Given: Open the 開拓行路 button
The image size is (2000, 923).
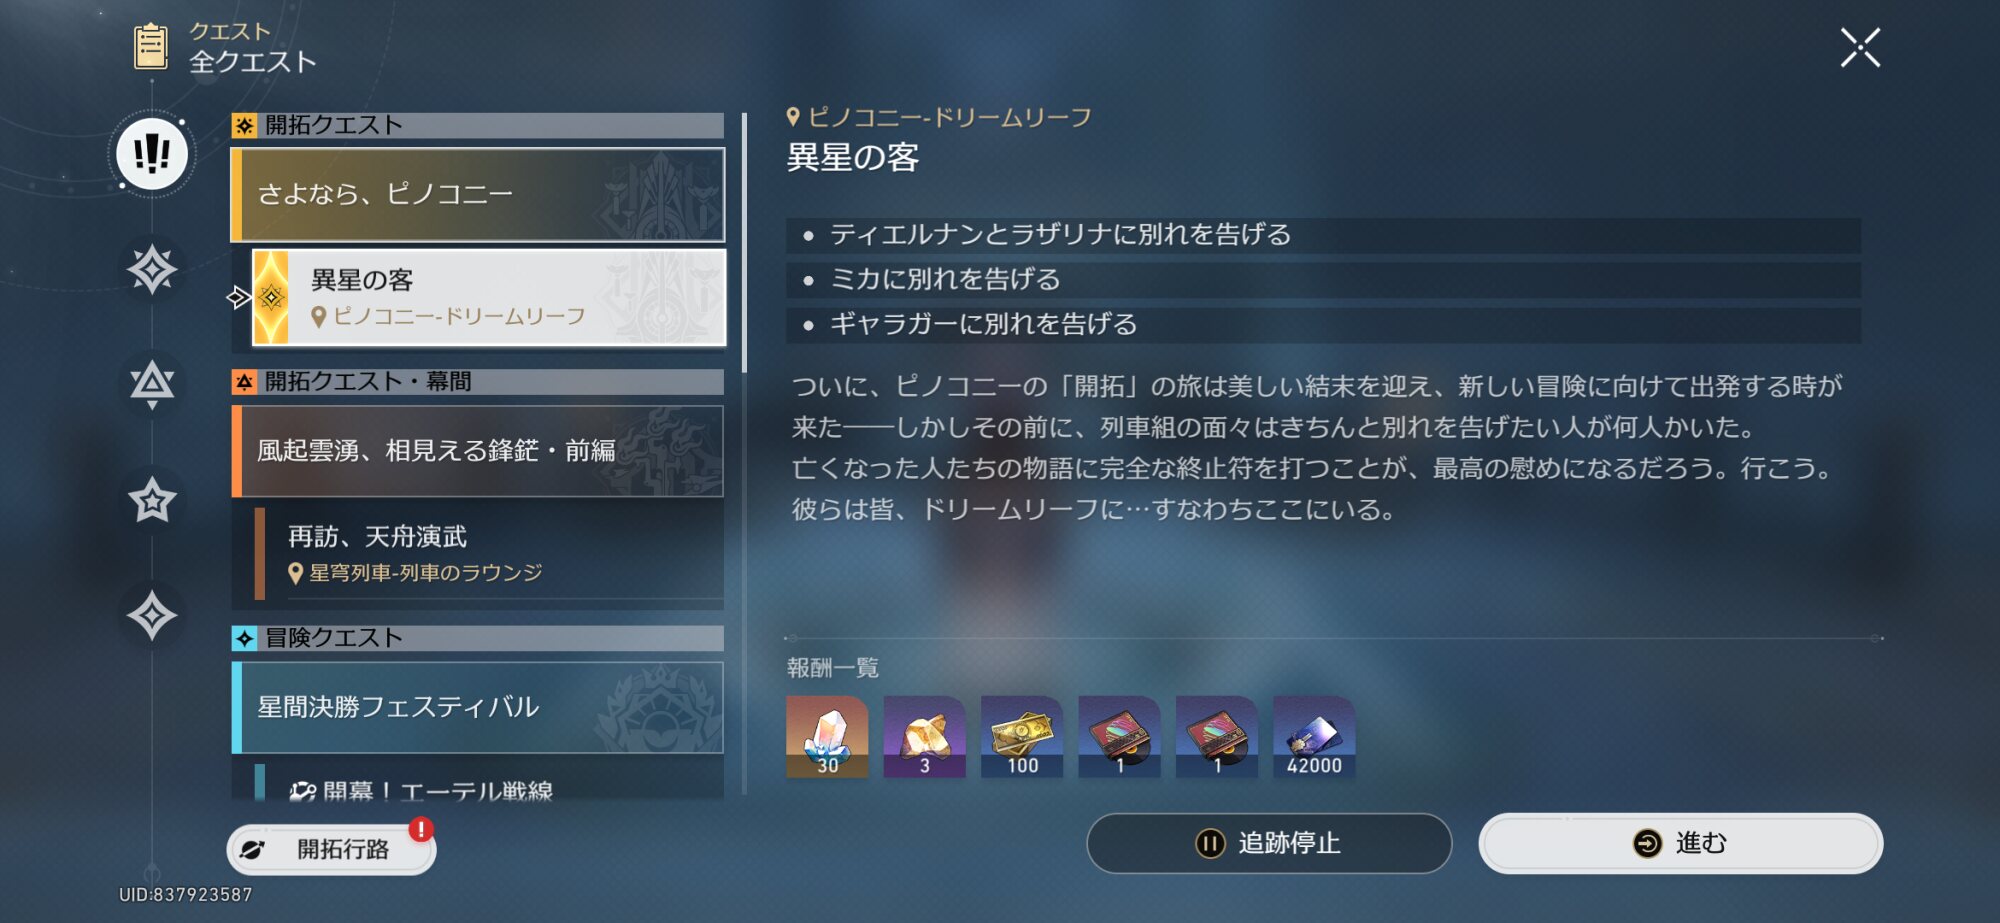Looking at the screenshot, I should [x=331, y=849].
